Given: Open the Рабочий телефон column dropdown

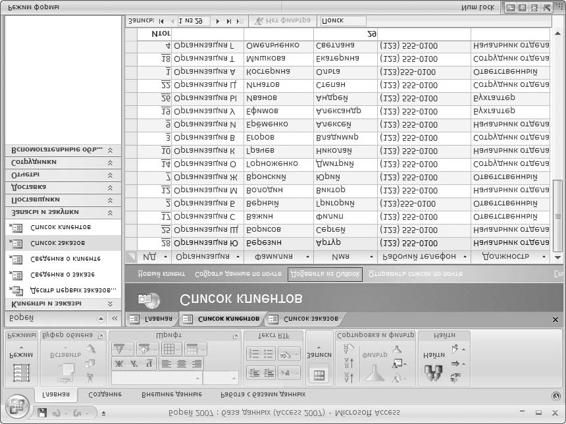Looking at the screenshot, I should coord(465,257).
